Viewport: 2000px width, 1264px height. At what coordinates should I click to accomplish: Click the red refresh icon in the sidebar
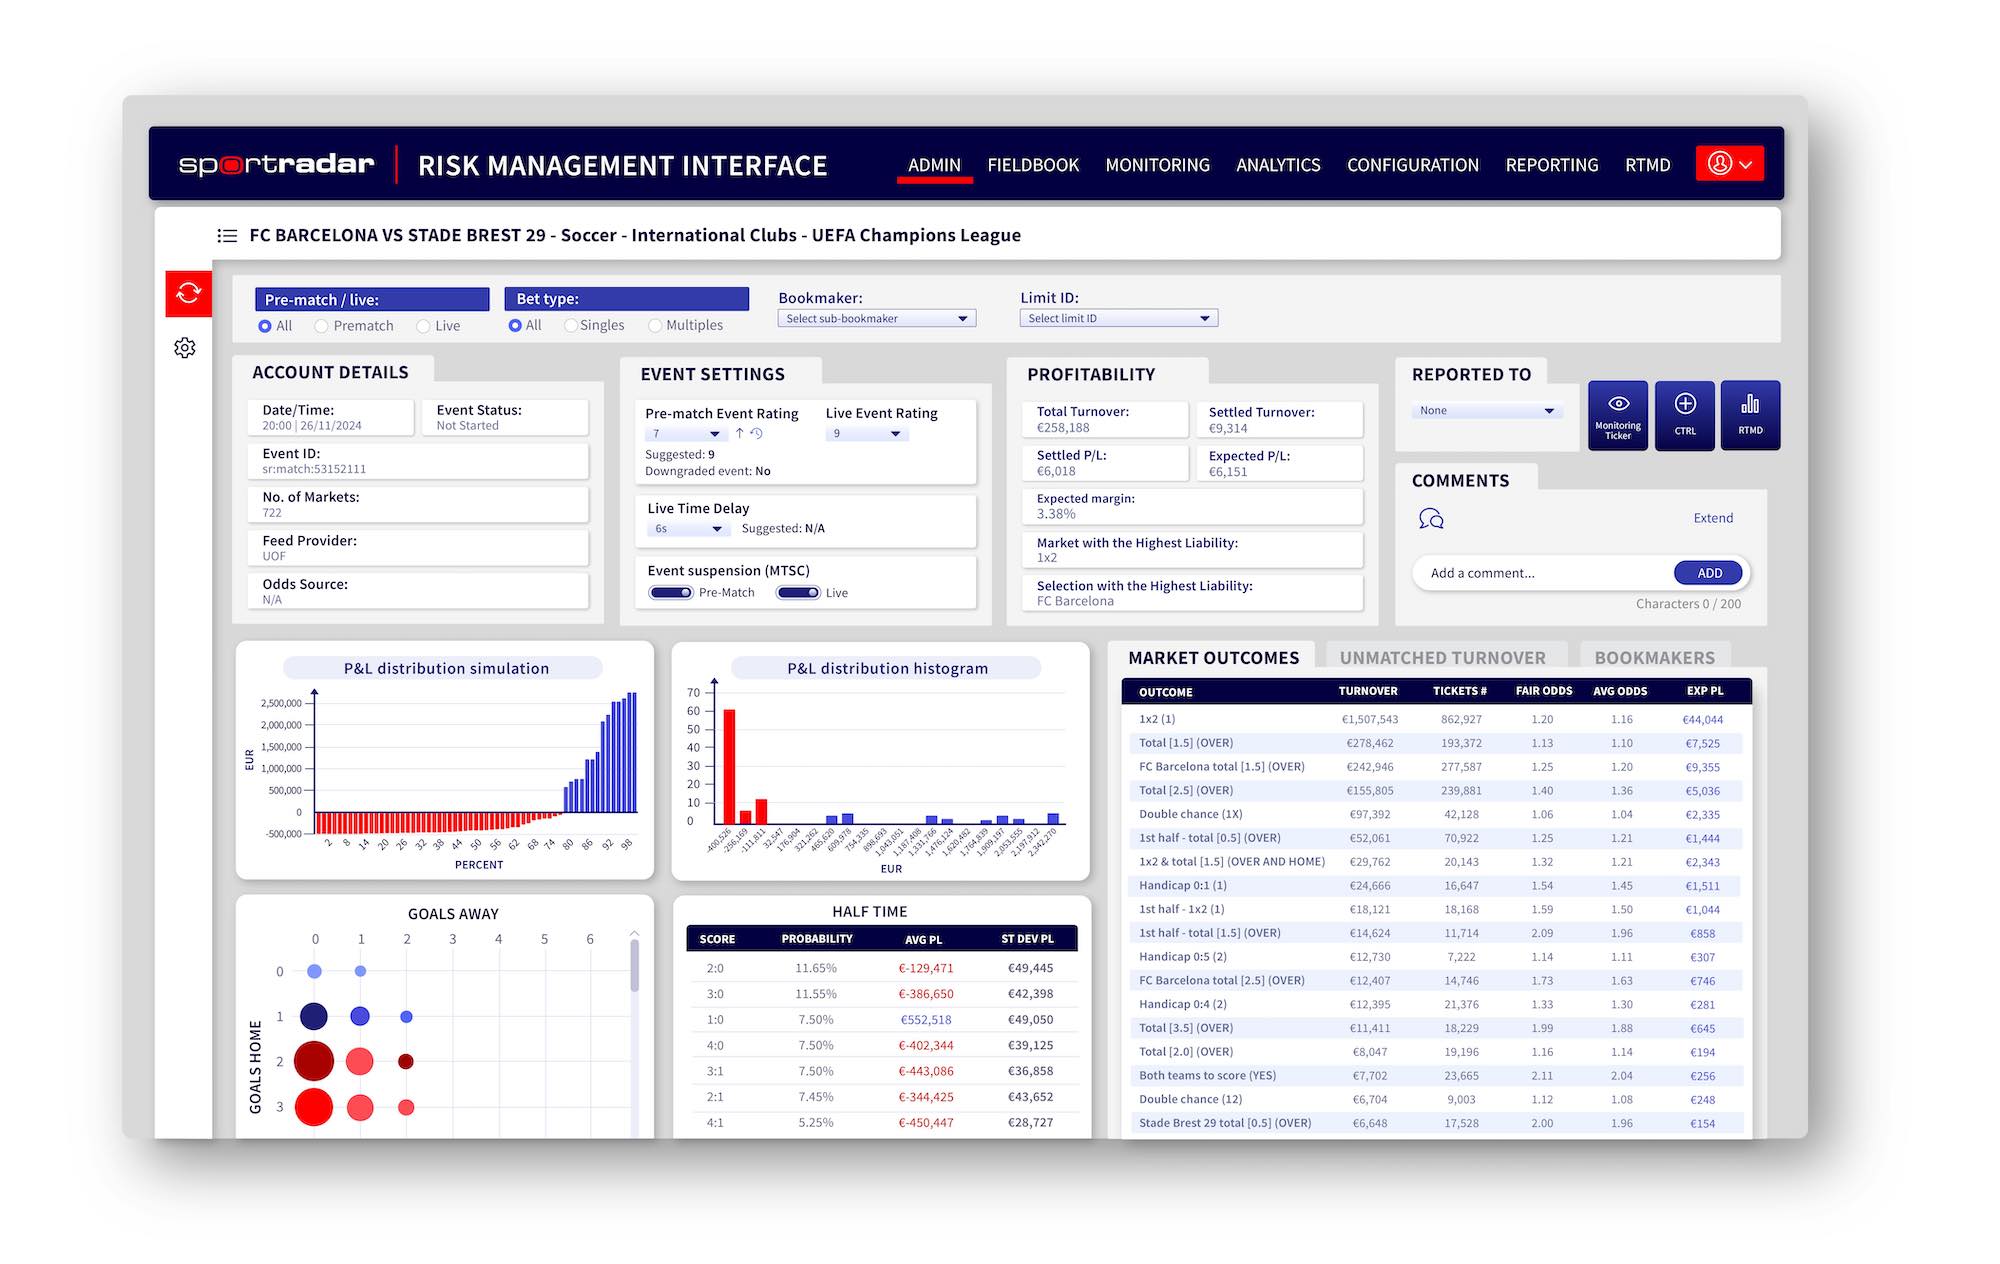(x=188, y=293)
